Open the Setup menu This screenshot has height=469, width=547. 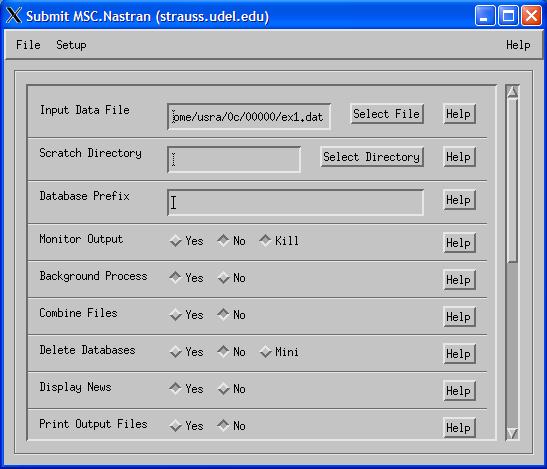coord(71,45)
